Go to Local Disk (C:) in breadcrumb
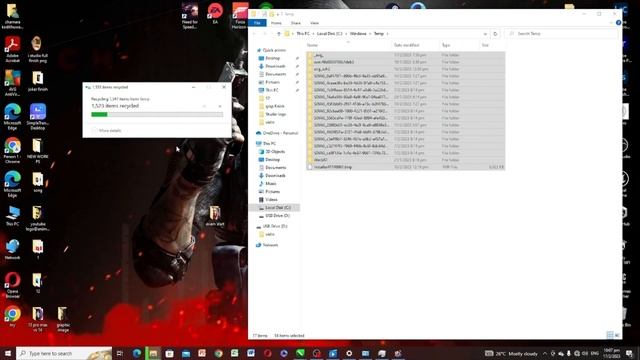The height and width of the screenshot is (360, 640). (329, 33)
